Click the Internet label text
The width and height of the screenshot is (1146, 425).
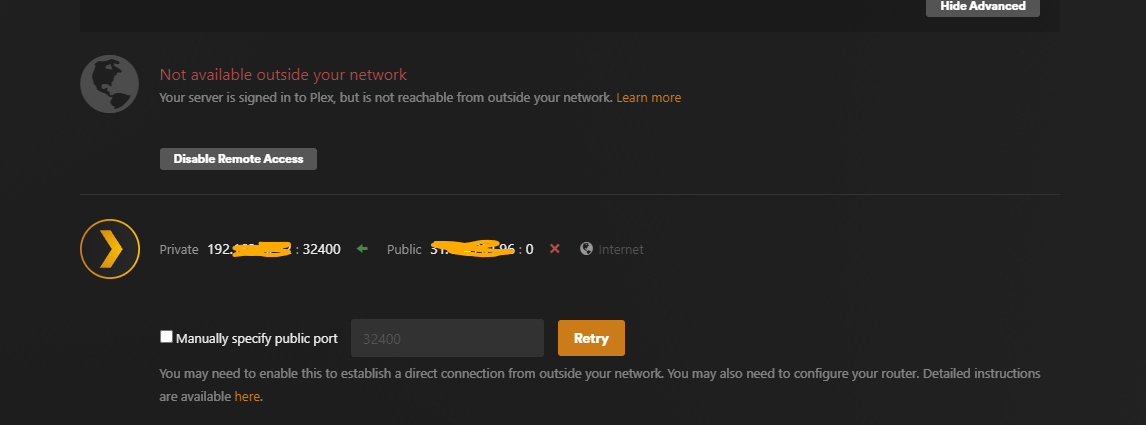pyautogui.click(x=621, y=249)
